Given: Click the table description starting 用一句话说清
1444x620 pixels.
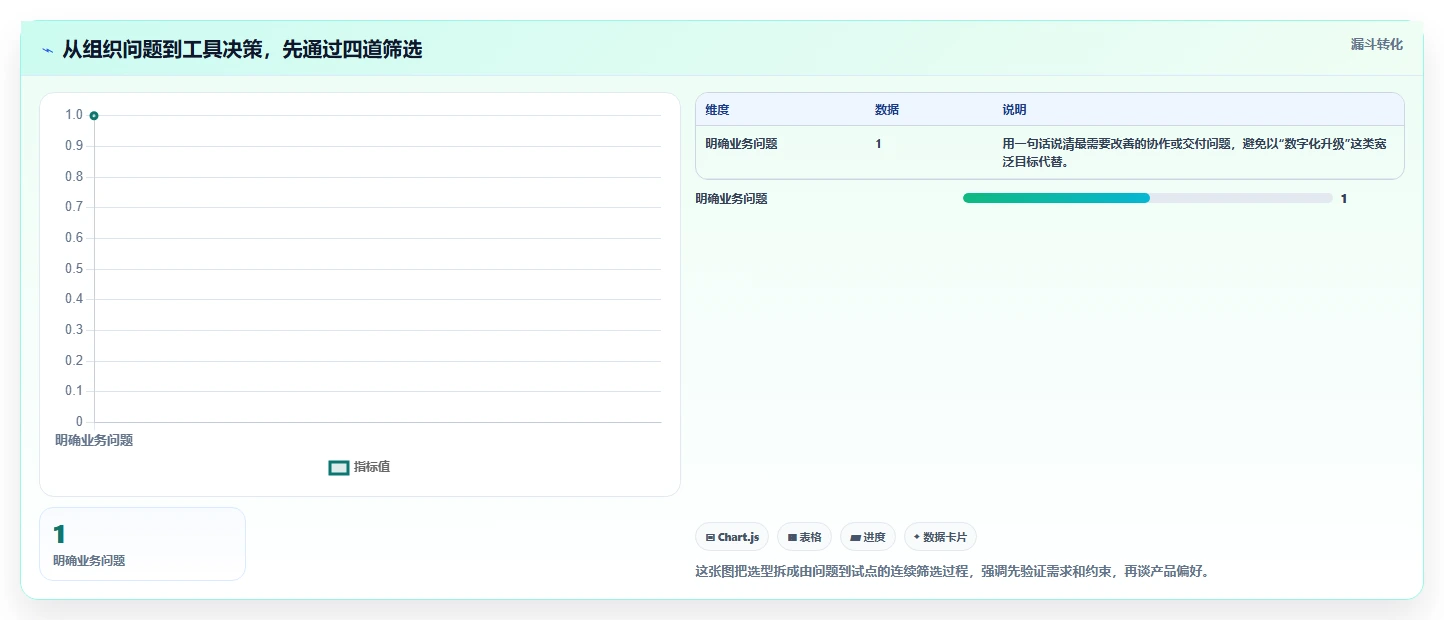Looking at the screenshot, I should pos(1194,153).
